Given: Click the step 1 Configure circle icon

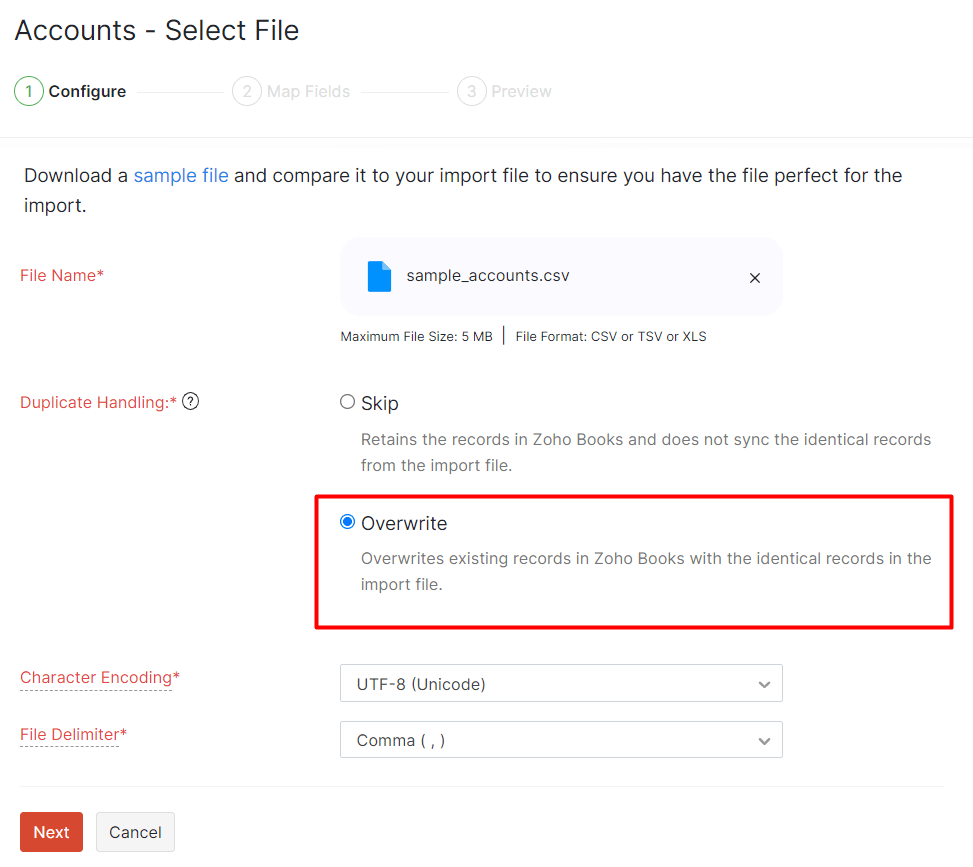Looking at the screenshot, I should click(x=28, y=91).
